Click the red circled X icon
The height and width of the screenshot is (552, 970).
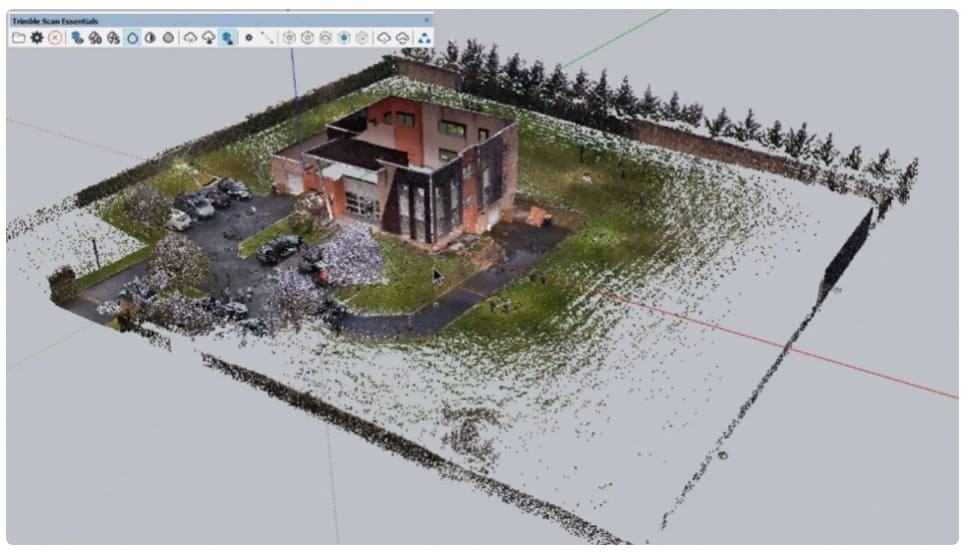point(55,38)
